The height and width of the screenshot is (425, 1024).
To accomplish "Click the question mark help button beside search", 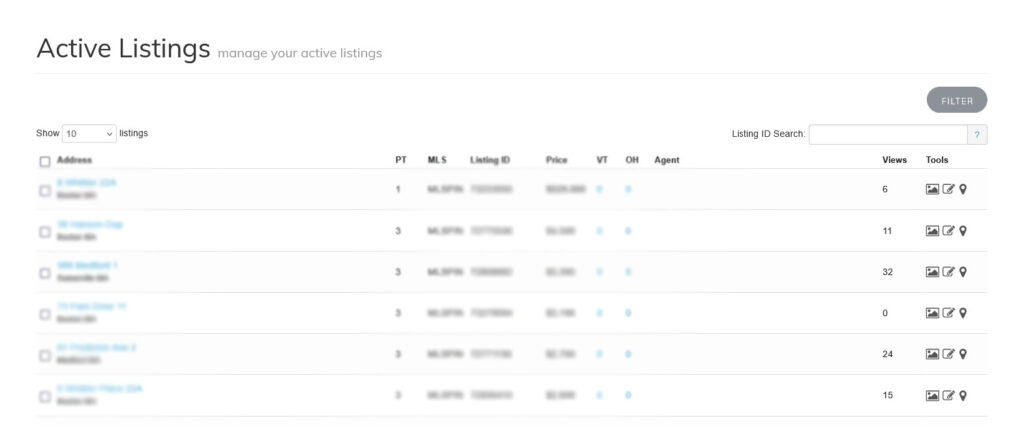I will coord(977,135).
